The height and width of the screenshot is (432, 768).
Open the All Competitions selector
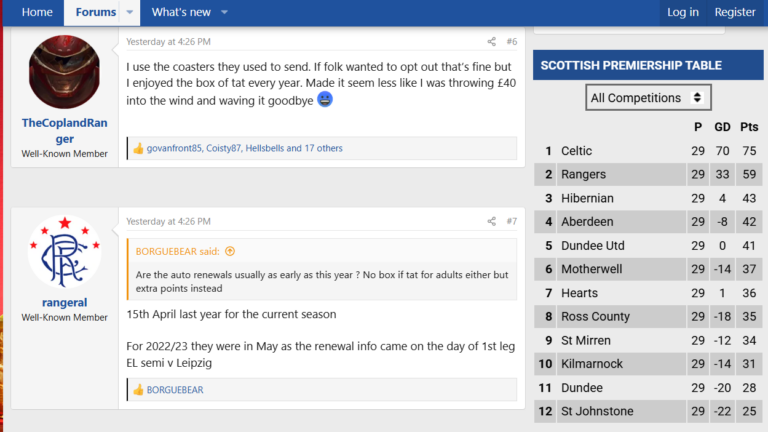[648, 97]
